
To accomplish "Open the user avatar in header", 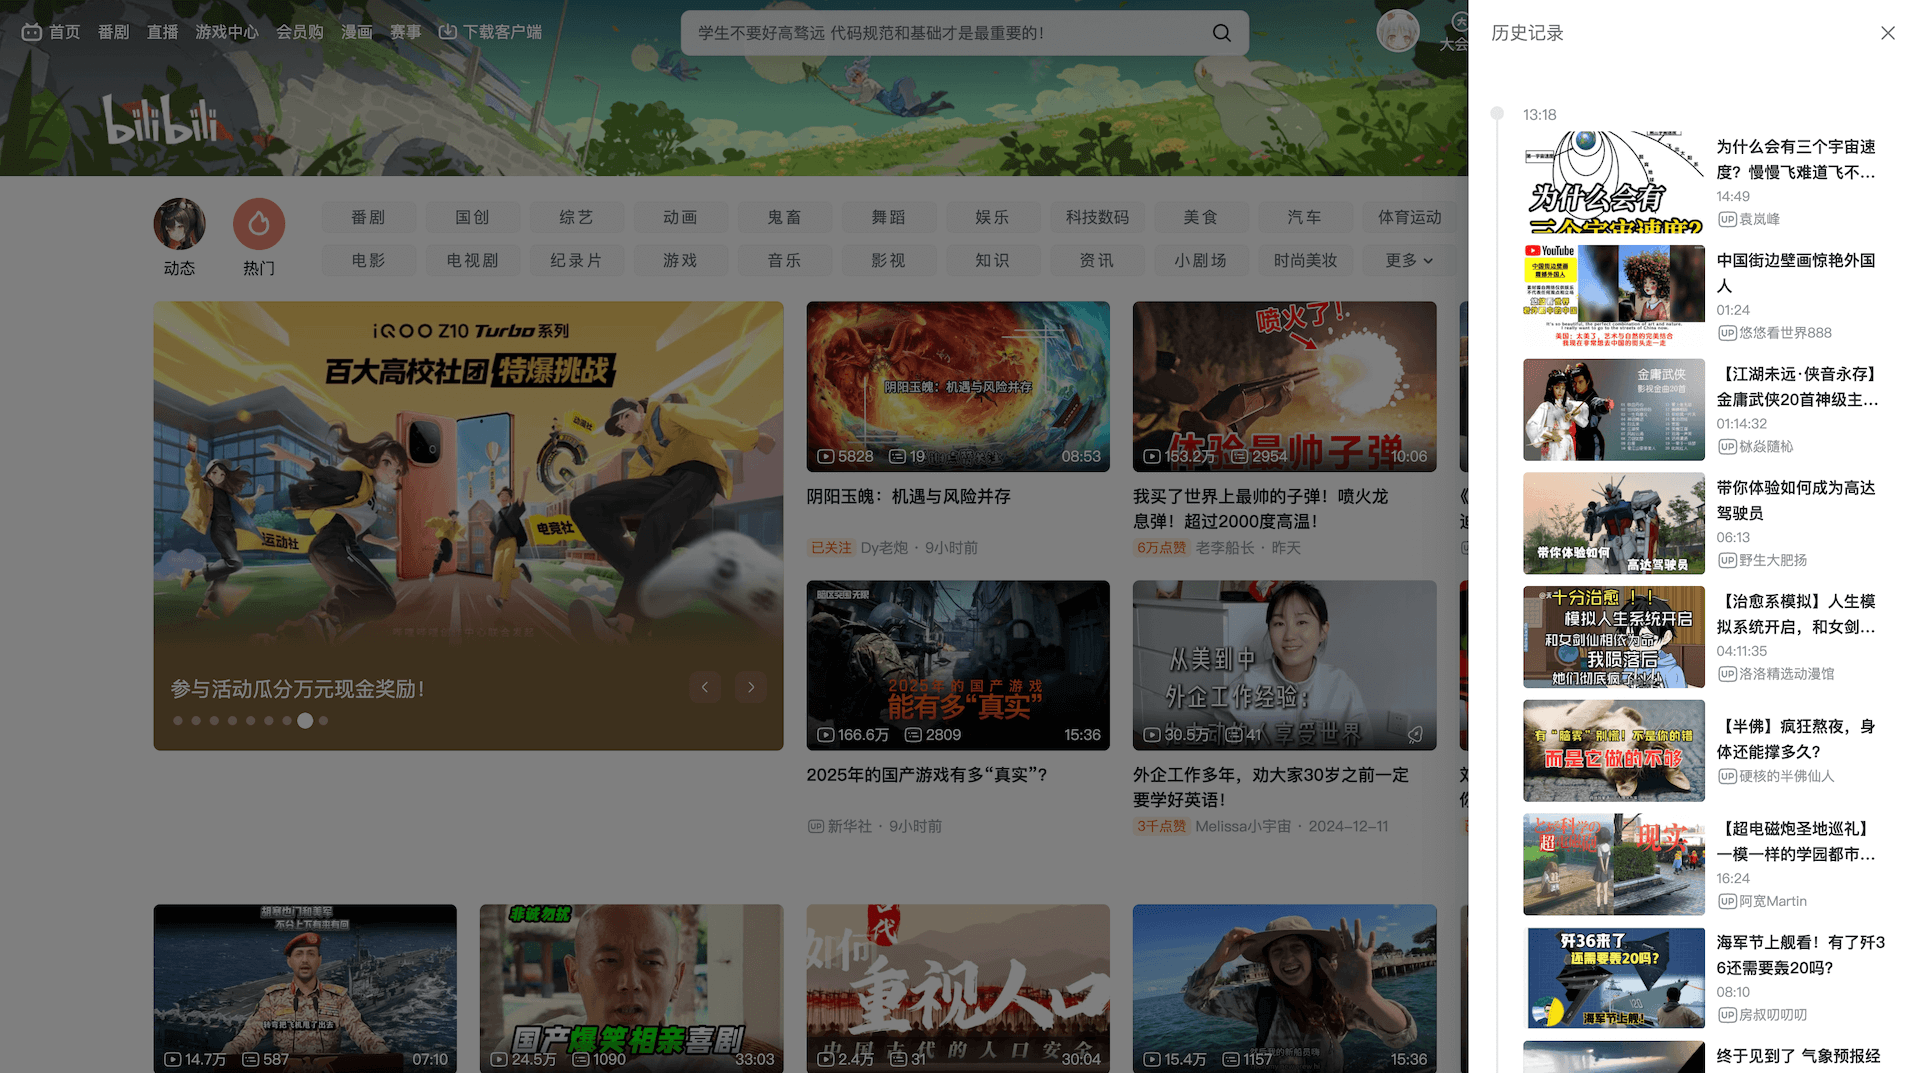I will [x=1397, y=32].
